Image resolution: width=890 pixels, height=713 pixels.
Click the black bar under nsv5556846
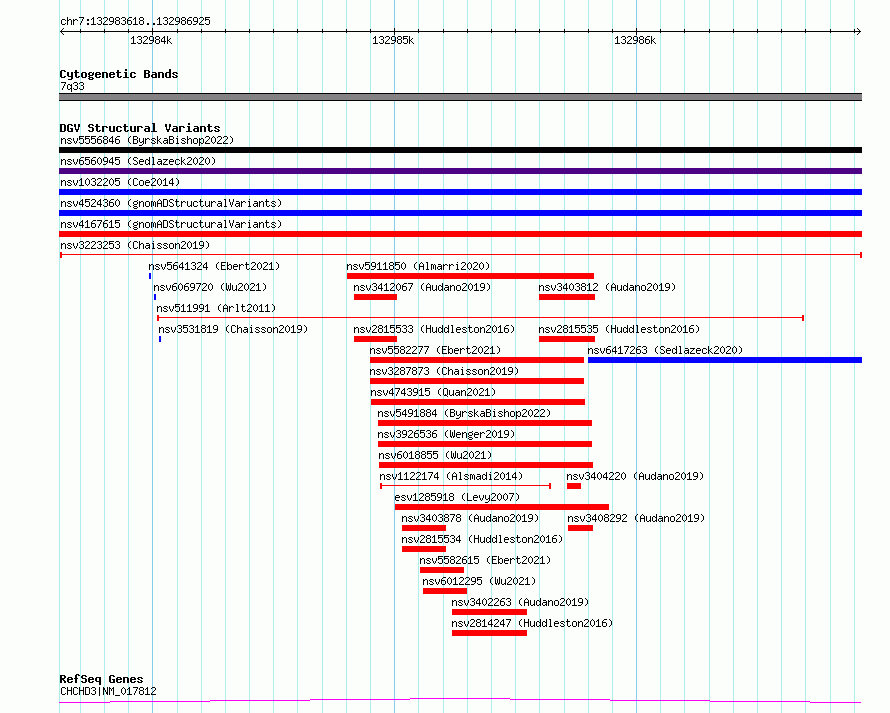tap(460, 150)
